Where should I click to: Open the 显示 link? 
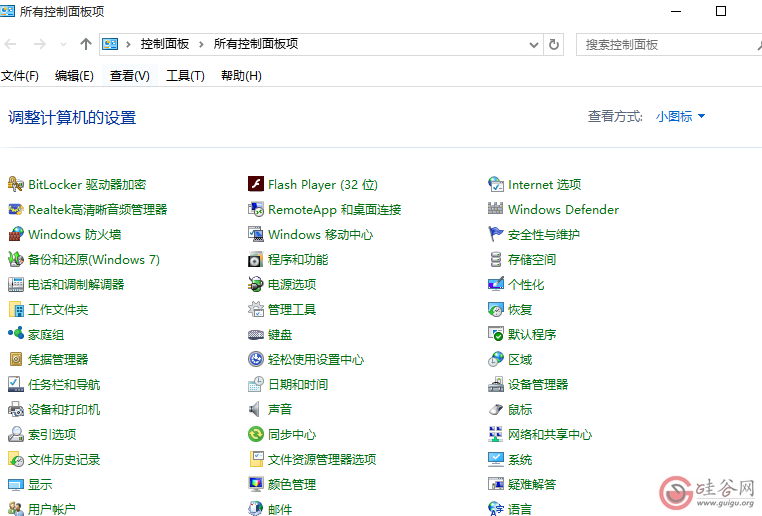tap(40, 484)
